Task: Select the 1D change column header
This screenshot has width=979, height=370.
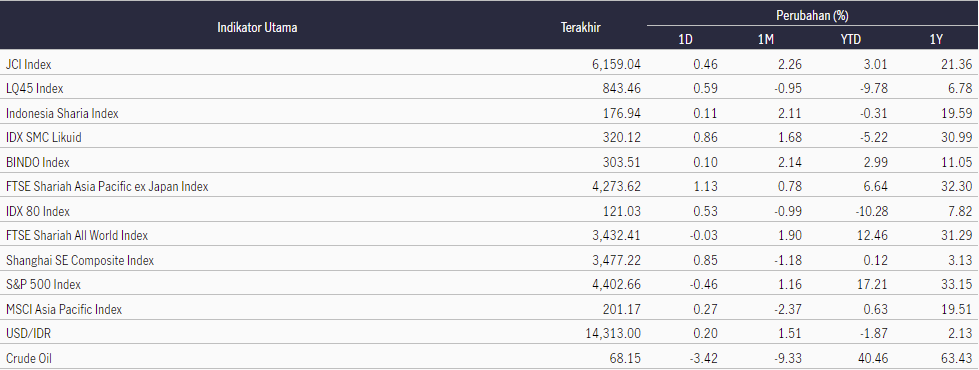Action: (x=685, y=39)
